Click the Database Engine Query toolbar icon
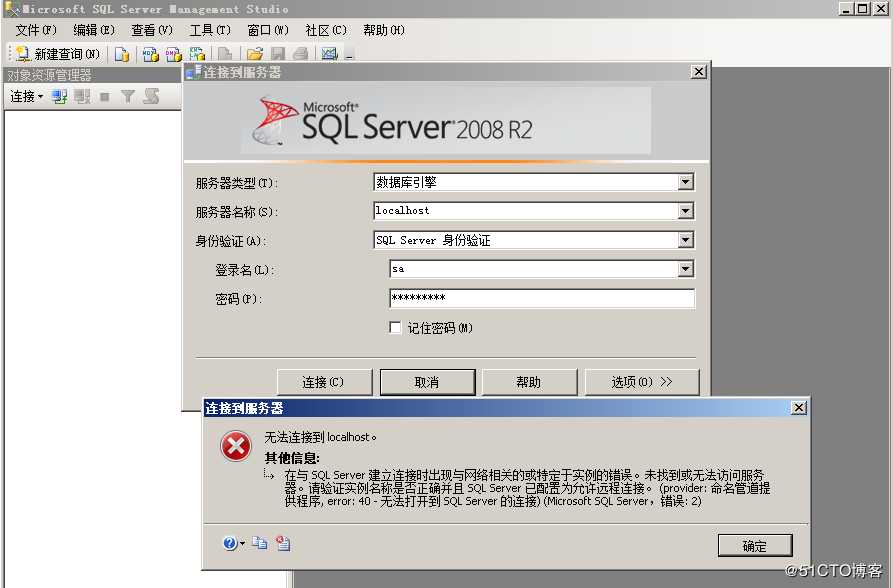This screenshot has width=893, height=588. point(122,54)
